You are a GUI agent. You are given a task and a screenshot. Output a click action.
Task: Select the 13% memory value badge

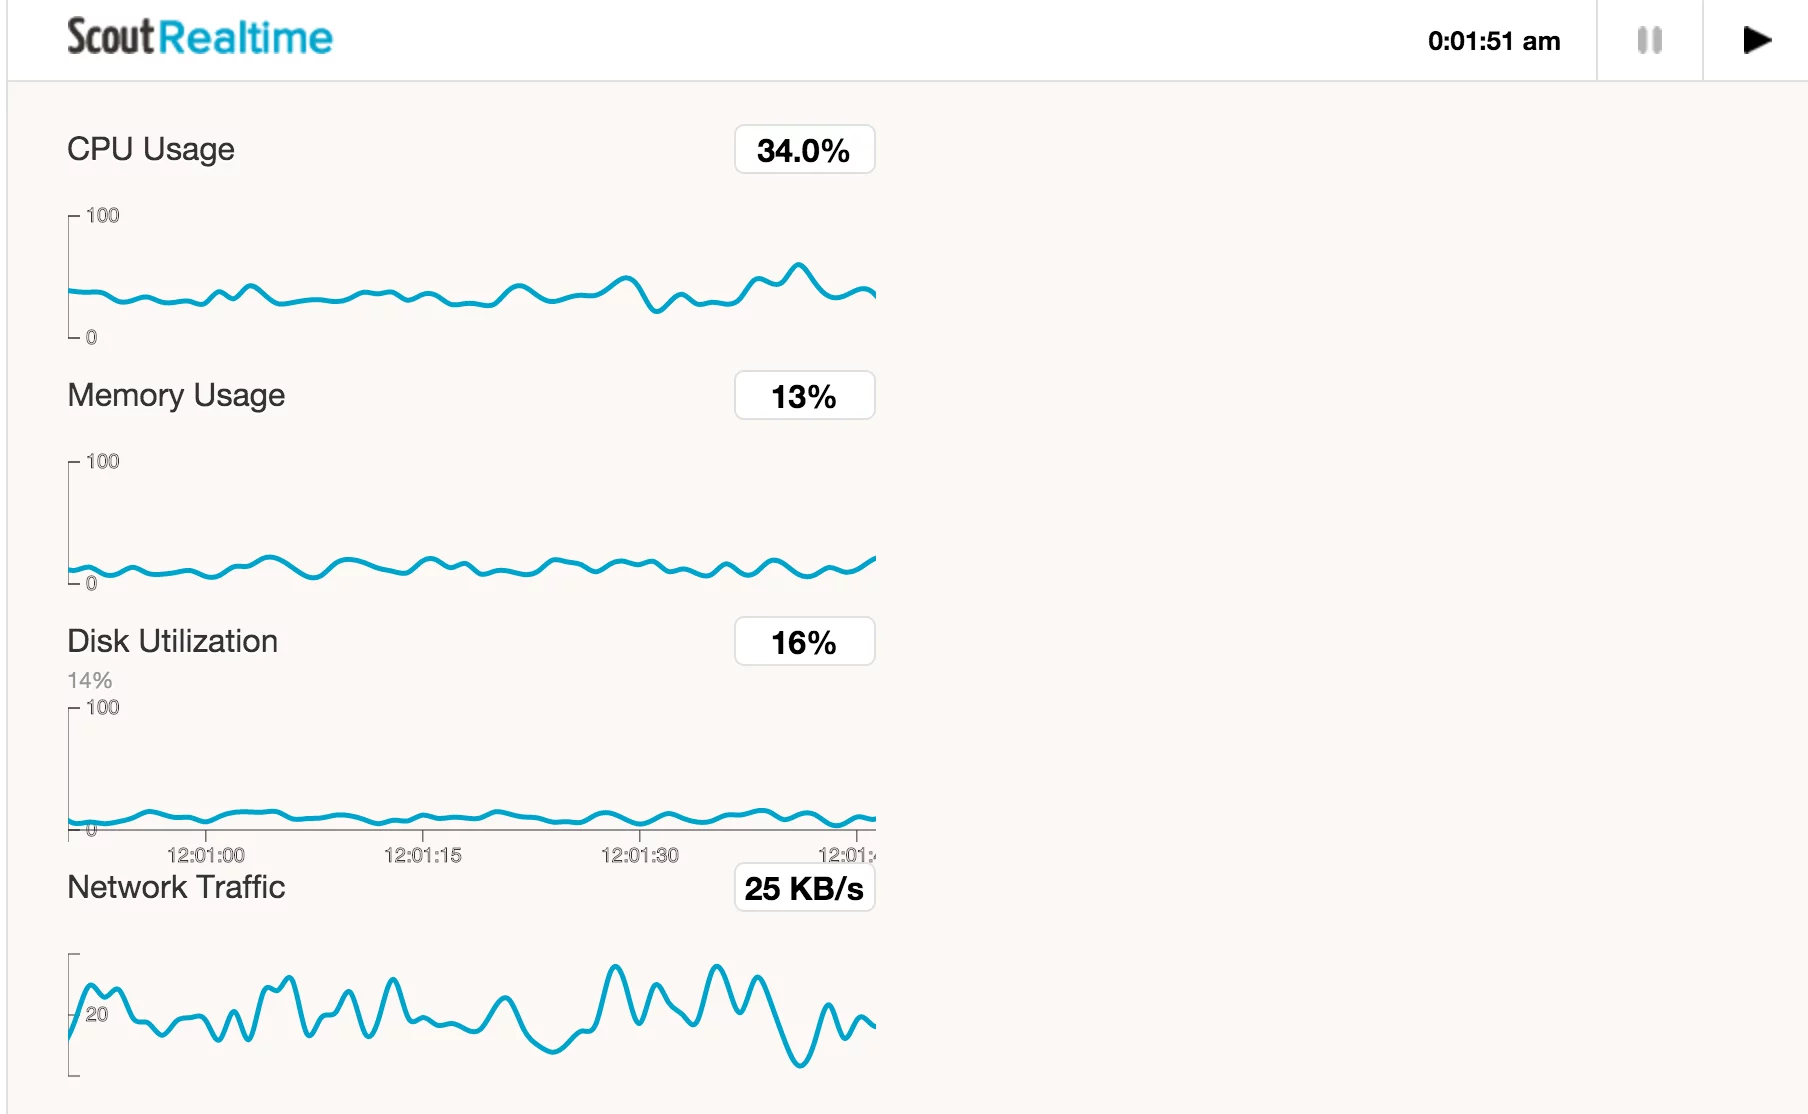tap(804, 396)
